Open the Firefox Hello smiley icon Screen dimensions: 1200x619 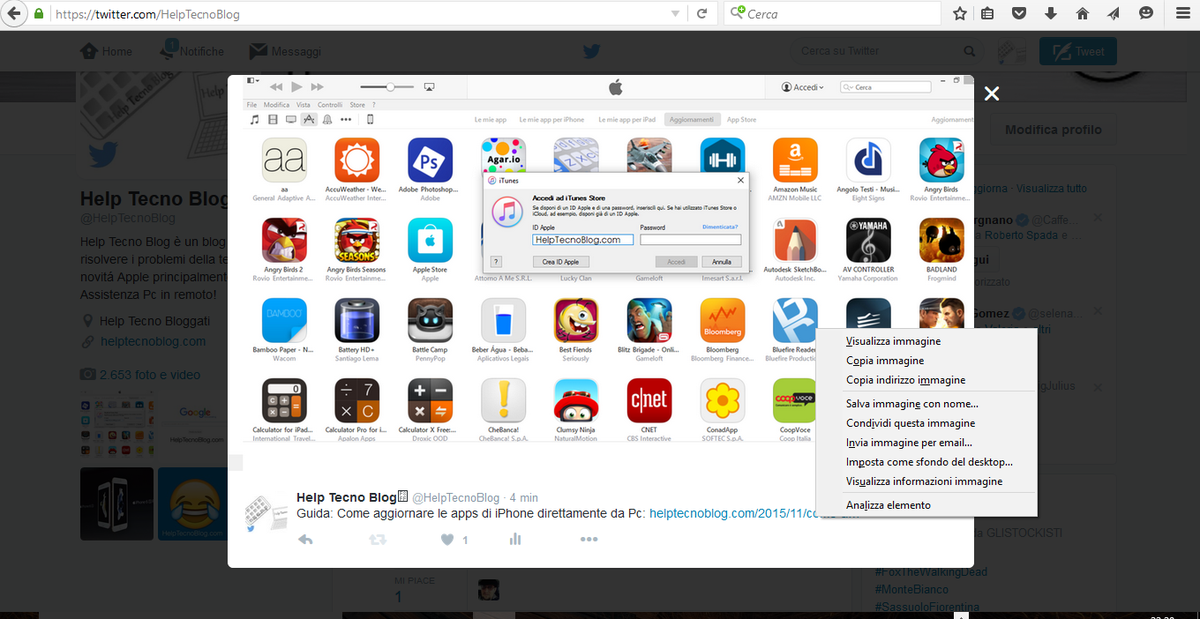(x=1145, y=14)
